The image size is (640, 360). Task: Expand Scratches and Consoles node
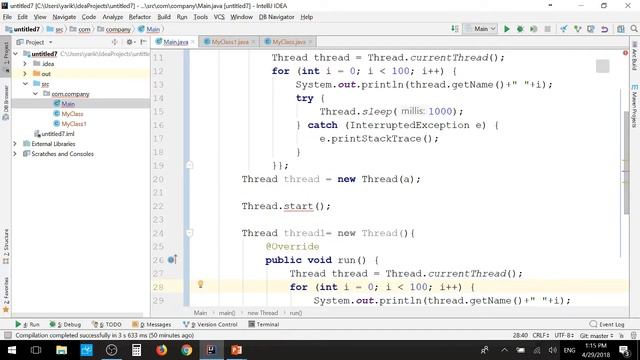[x=15, y=154]
